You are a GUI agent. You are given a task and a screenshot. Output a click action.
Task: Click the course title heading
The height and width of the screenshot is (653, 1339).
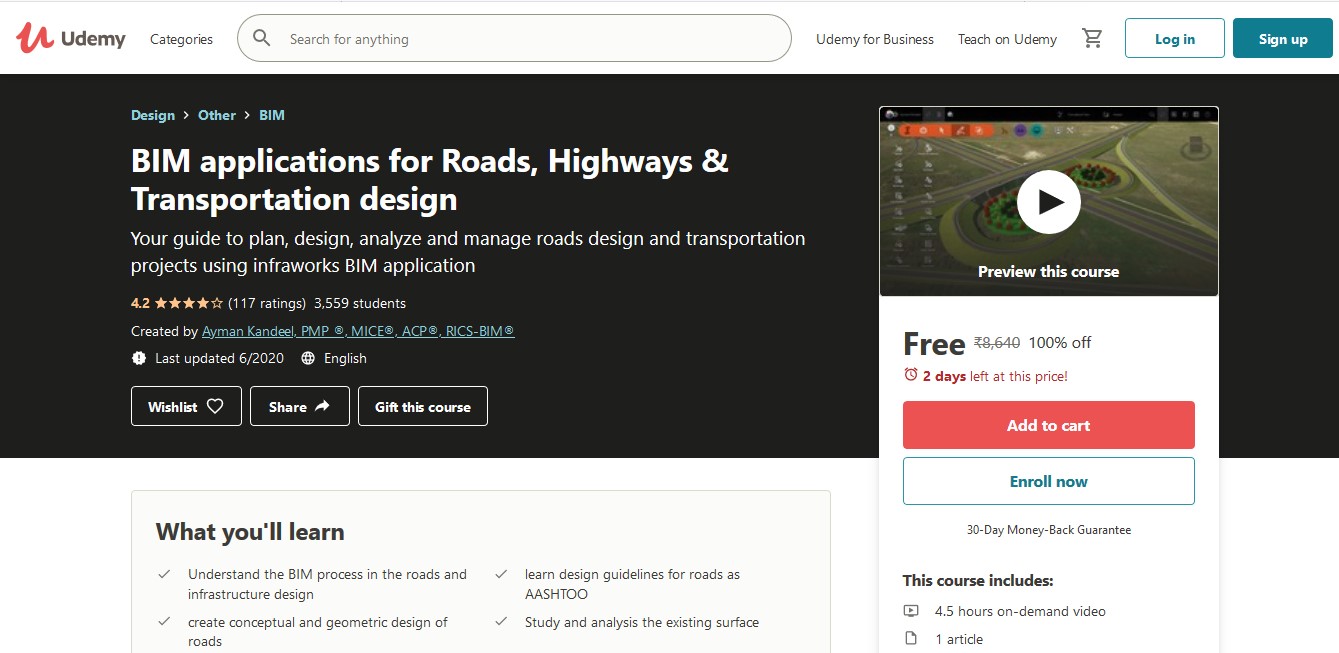tap(430, 180)
